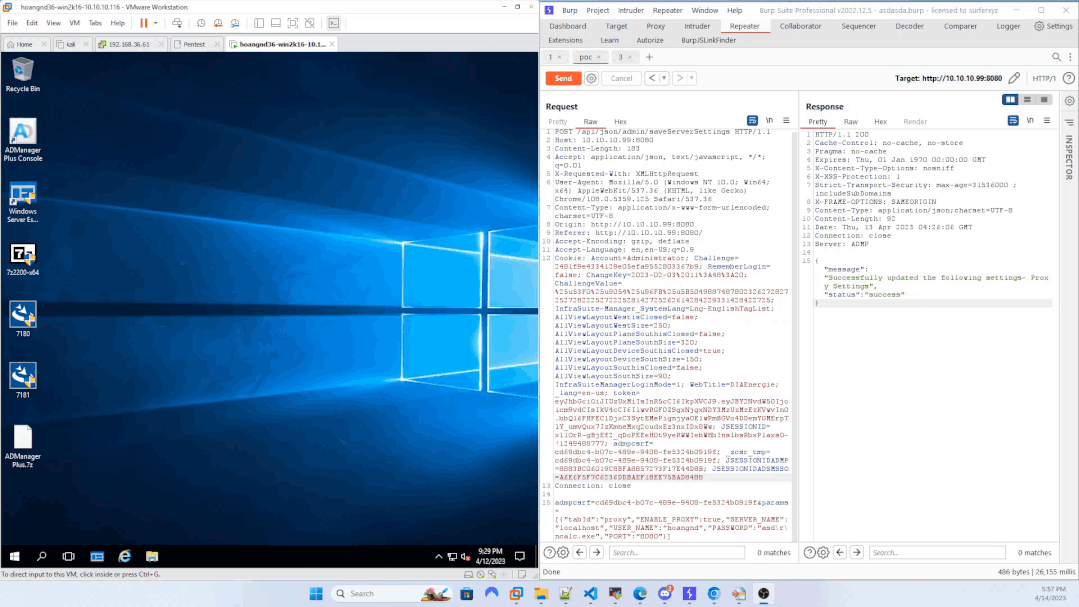Select combined tabbed layout view
The height and width of the screenshot is (607, 1079).
pos(1044,100)
